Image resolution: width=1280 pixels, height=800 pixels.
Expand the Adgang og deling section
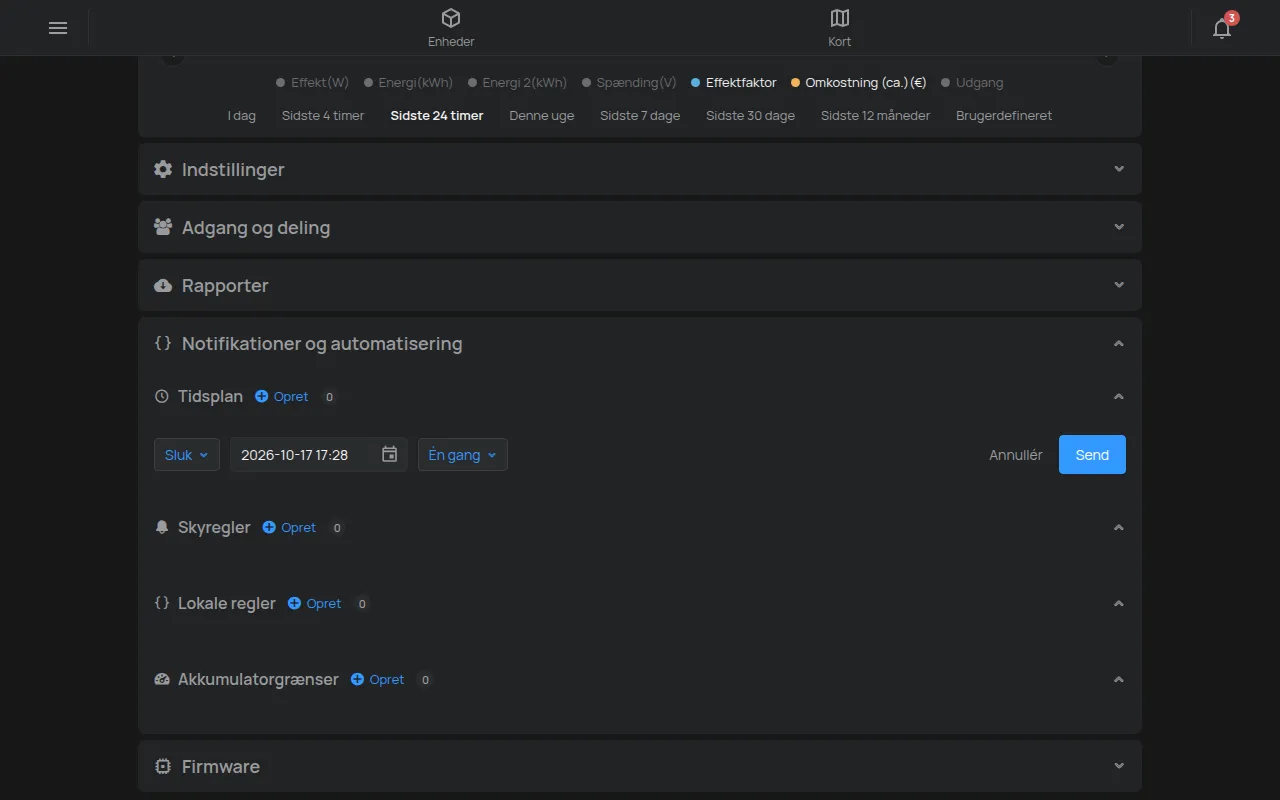640,228
